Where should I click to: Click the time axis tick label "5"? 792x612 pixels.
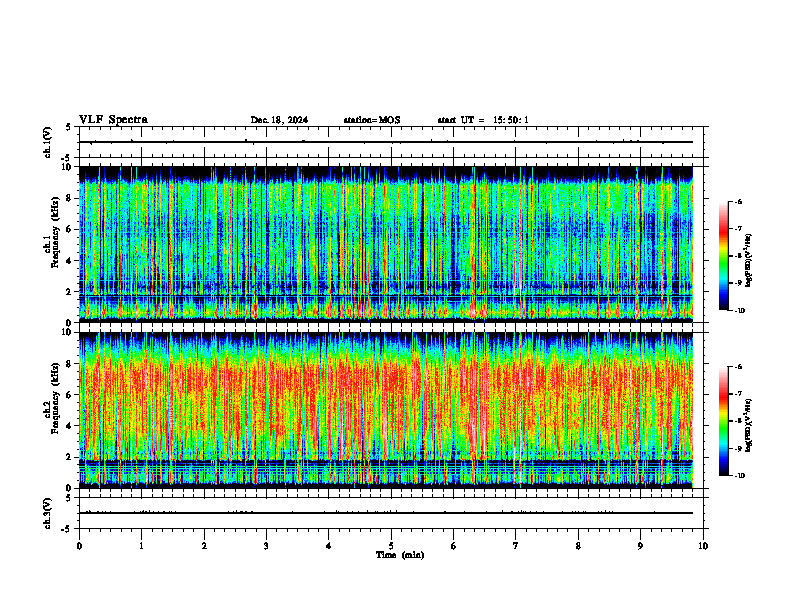point(391,546)
